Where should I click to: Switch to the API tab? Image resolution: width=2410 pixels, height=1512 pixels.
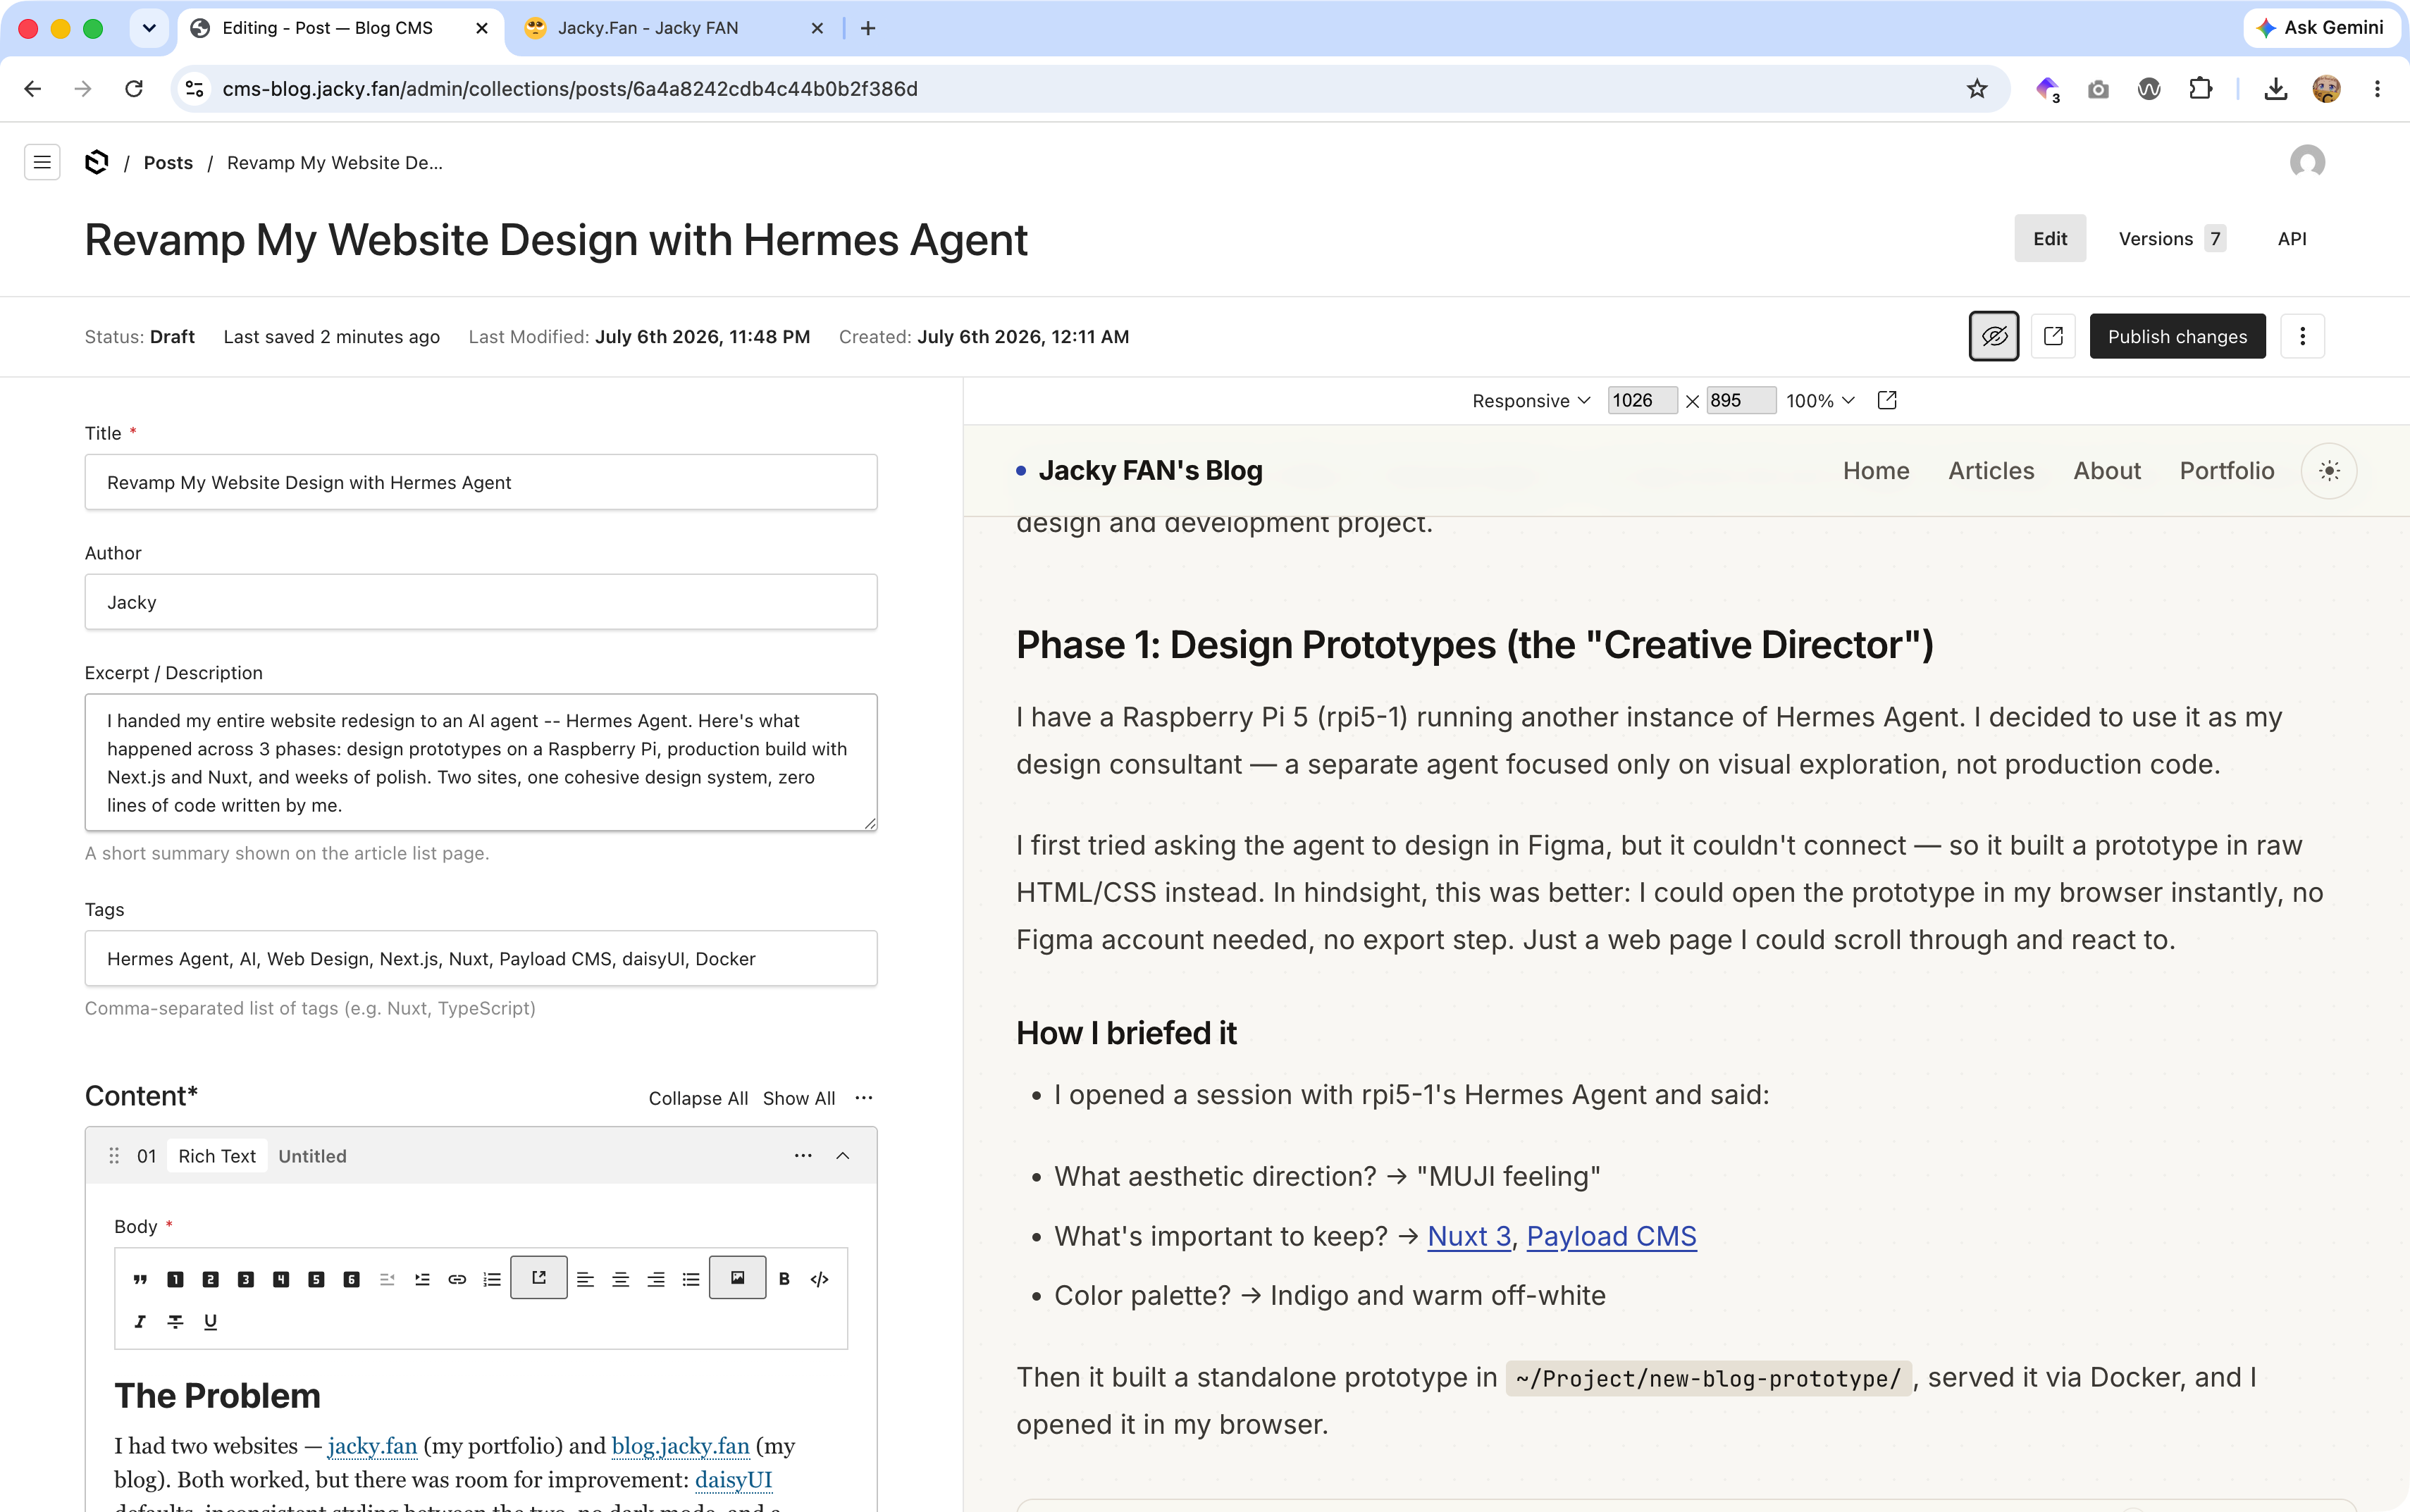(2292, 238)
